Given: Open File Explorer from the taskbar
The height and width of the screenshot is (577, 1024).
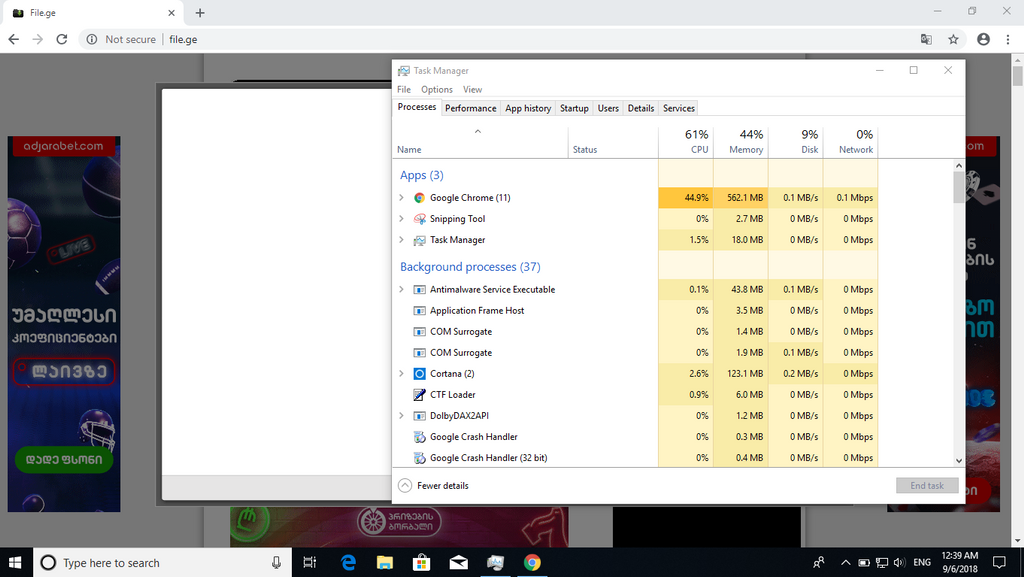Looking at the screenshot, I should [x=385, y=563].
